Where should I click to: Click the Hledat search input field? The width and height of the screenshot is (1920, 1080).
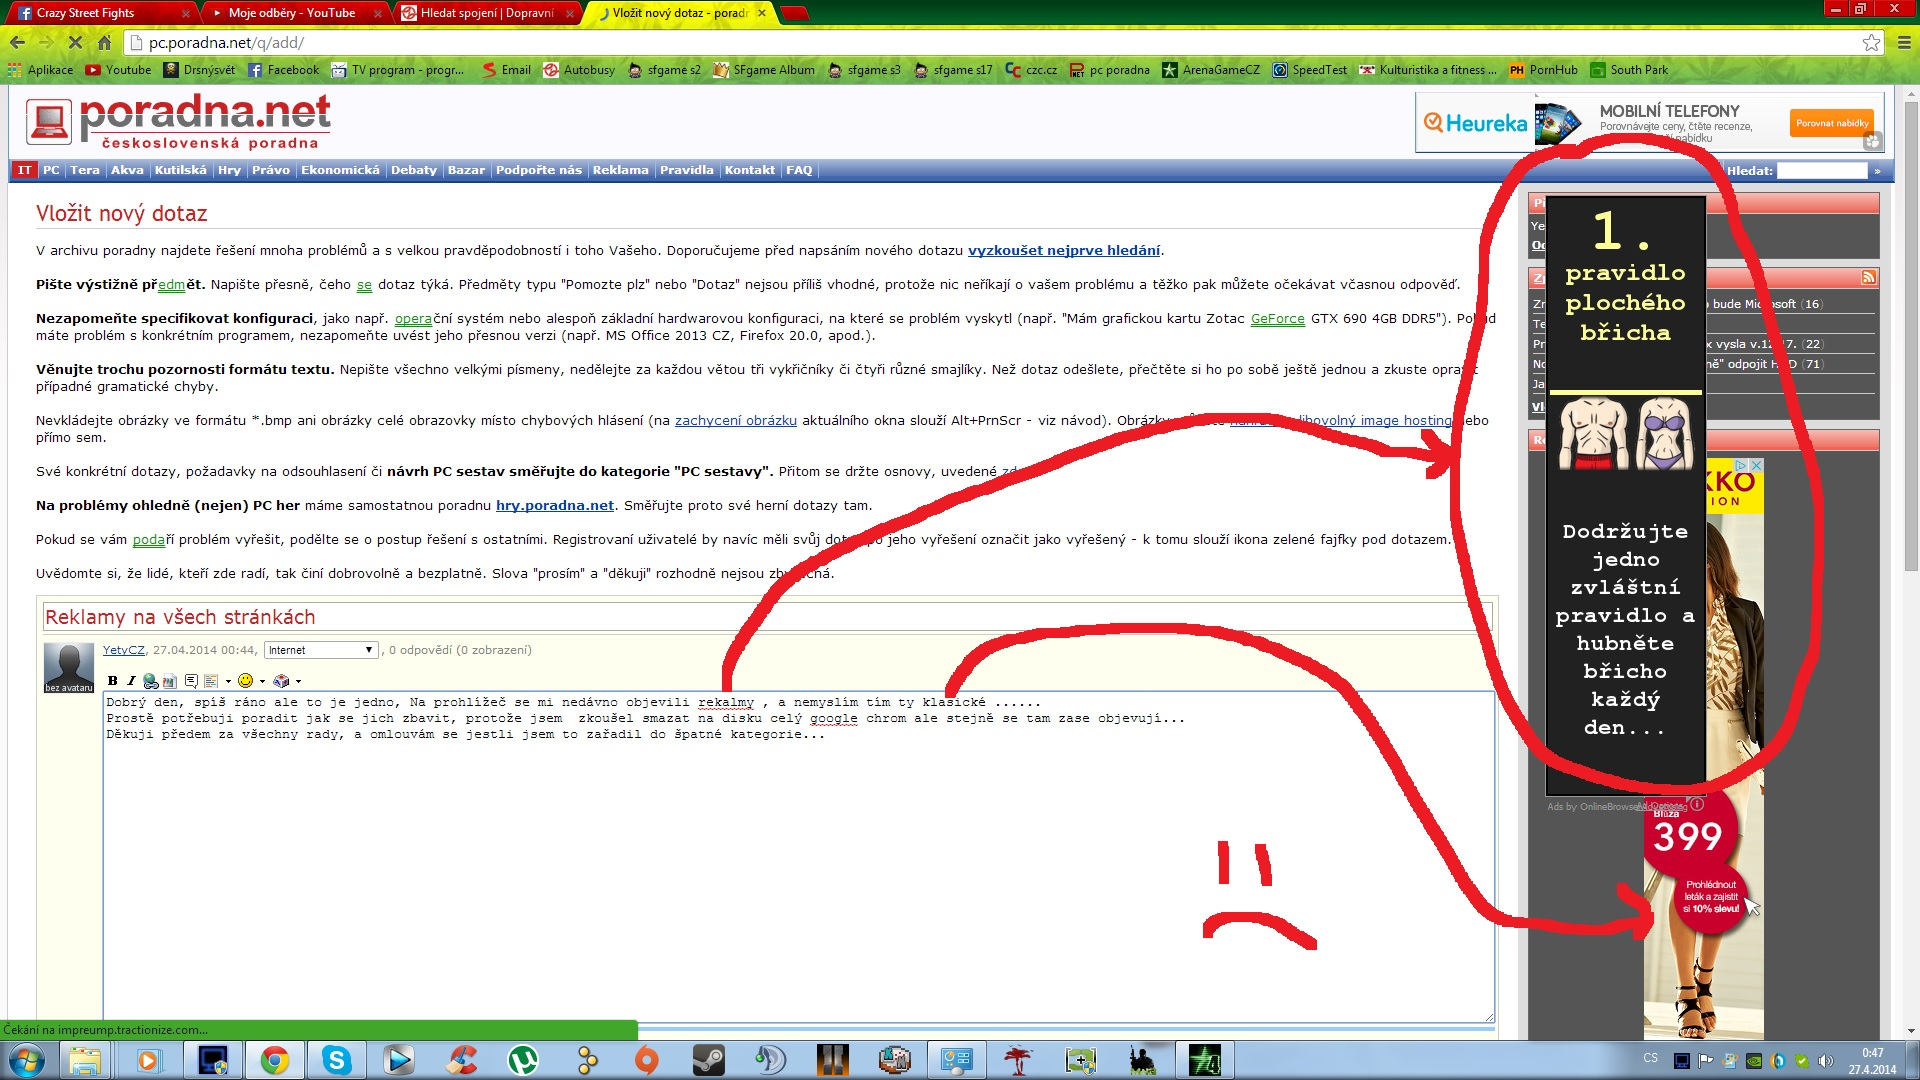1821,171
